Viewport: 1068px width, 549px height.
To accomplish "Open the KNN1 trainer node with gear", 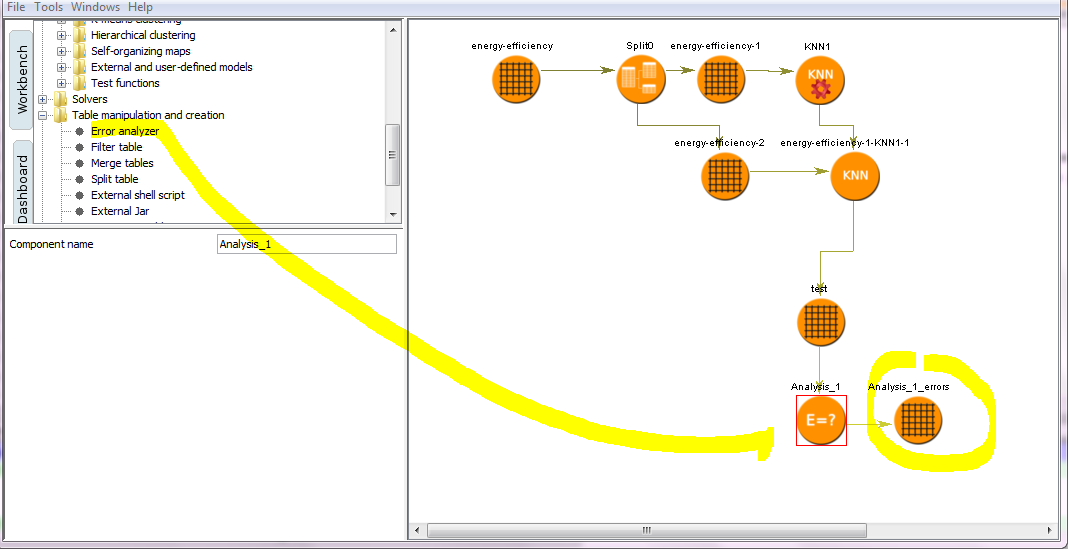I will pos(821,80).
